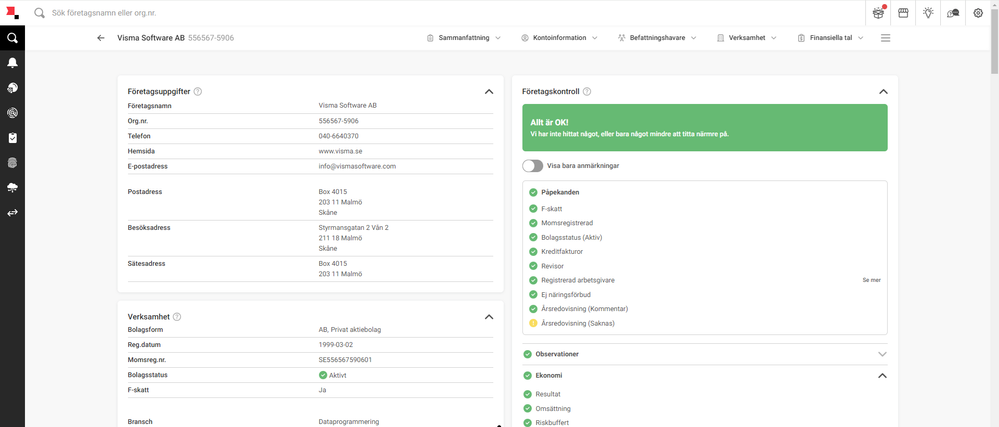Open the chat support icon
Screen dimensions: 999x427
click(x=953, y=13)
